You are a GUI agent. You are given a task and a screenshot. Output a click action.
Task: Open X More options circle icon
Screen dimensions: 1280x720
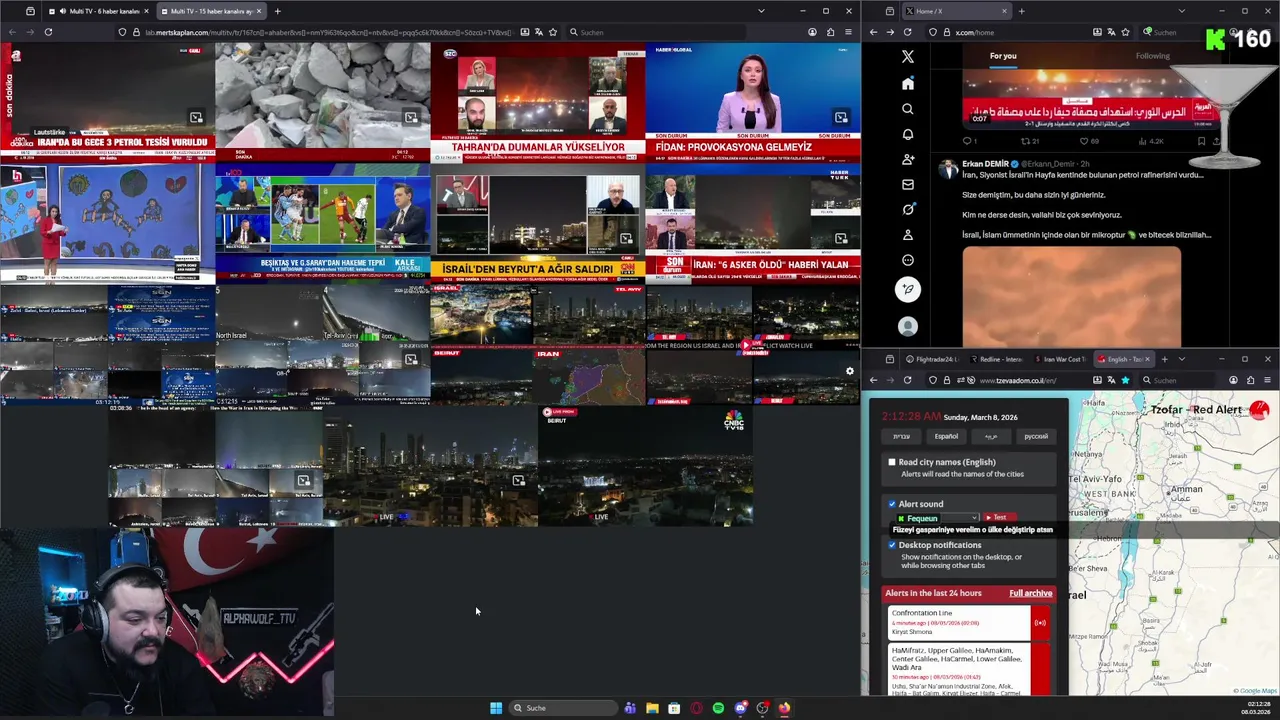pyautogui.click(x=907, y=260)
